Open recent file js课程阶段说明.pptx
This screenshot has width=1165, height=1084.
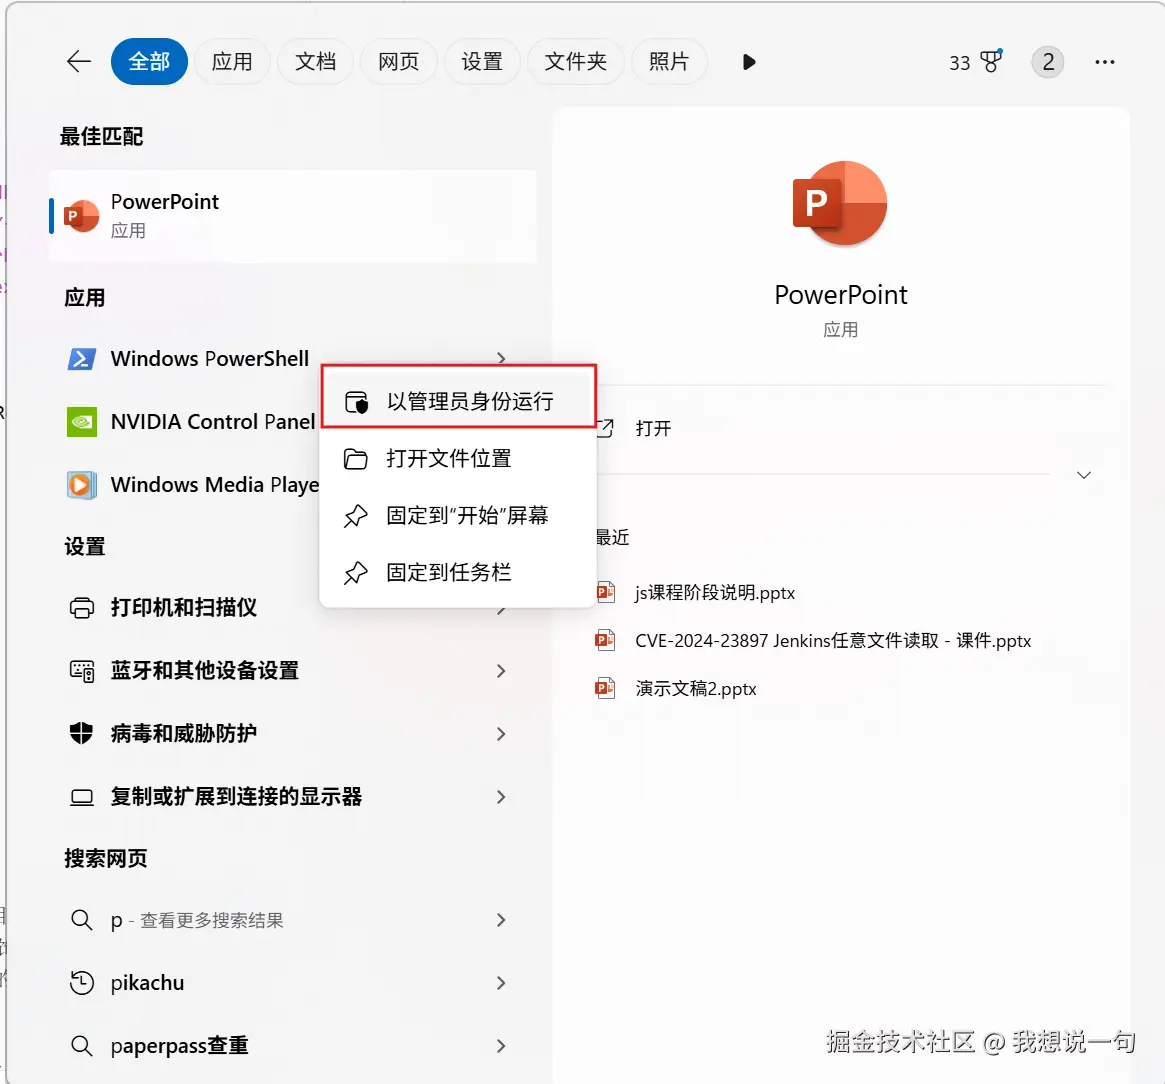(x=714, y=593)
